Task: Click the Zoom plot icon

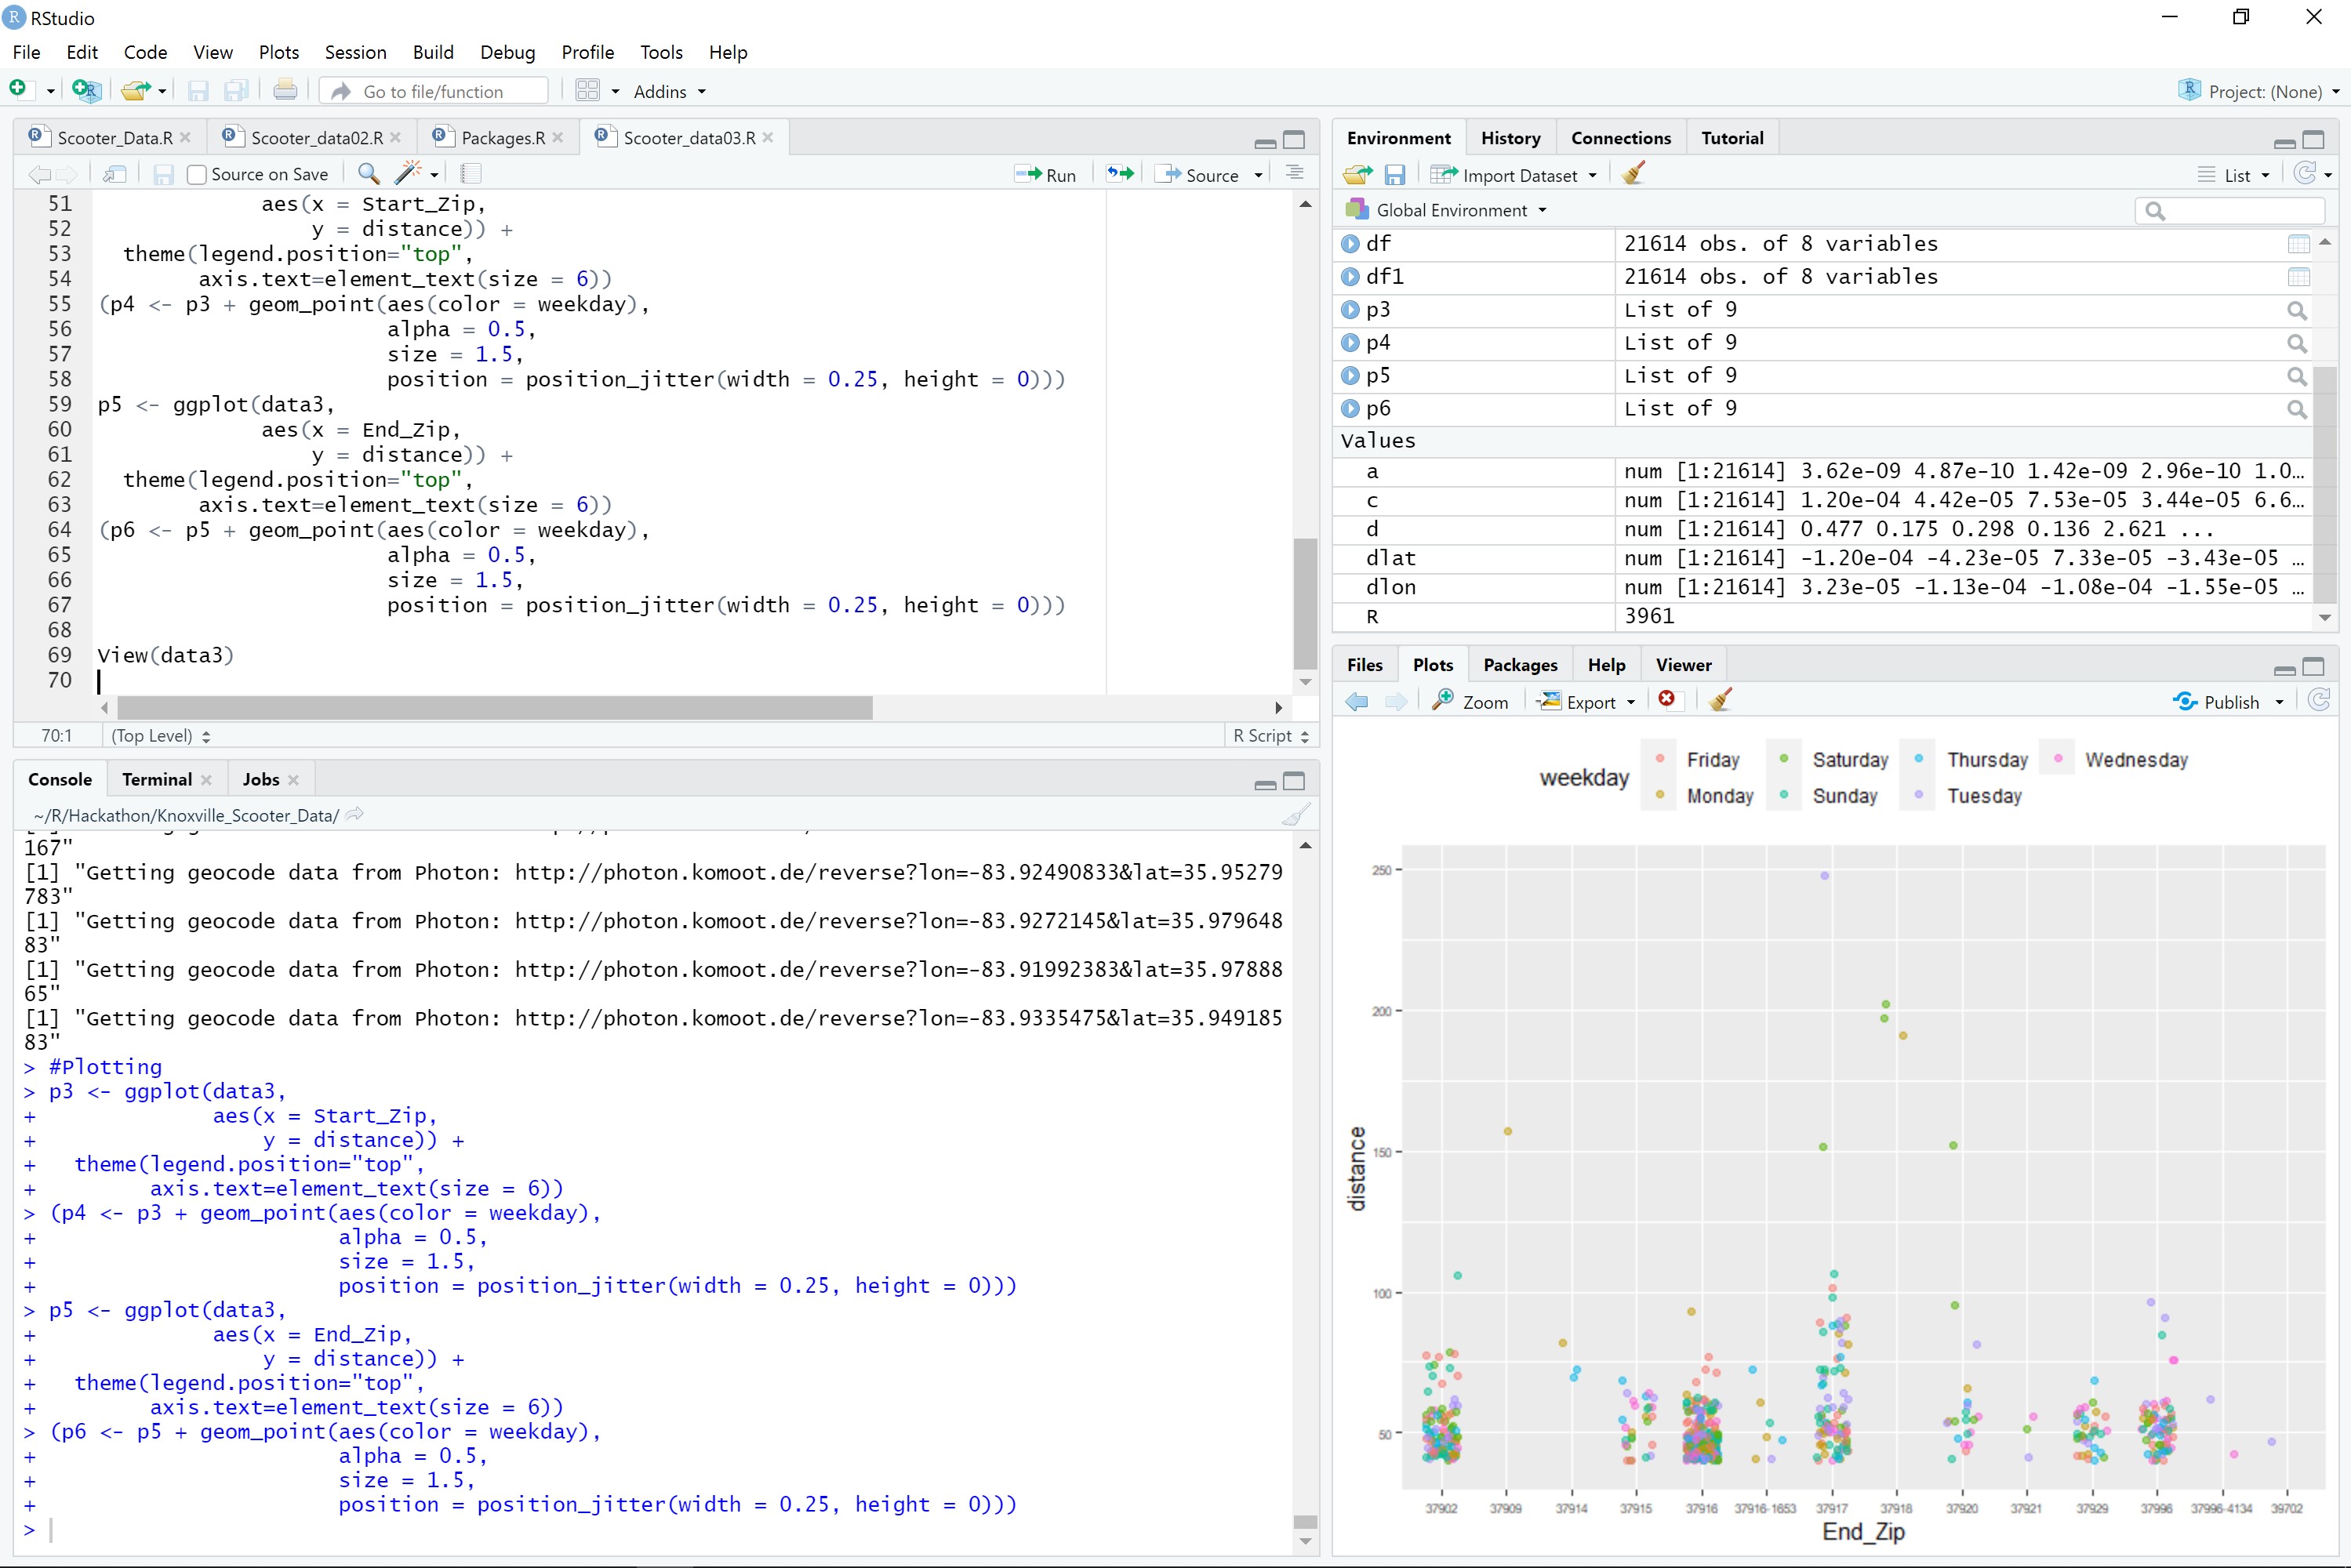Action: pos(1469,702)
